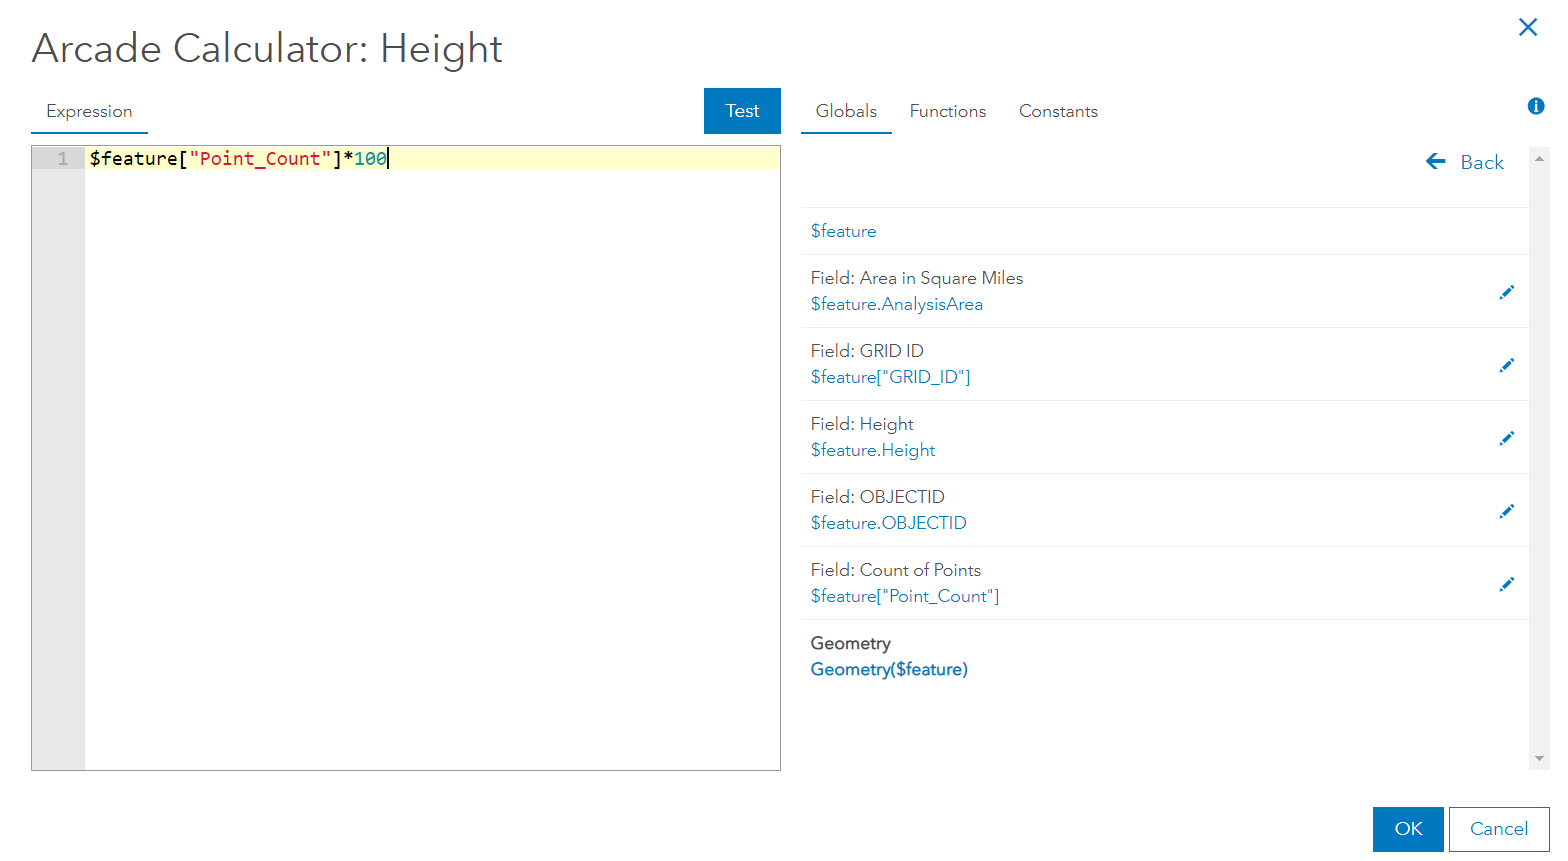
Task: Close the Arcade Calculator dialog
Action: [x=1528, y=27]
